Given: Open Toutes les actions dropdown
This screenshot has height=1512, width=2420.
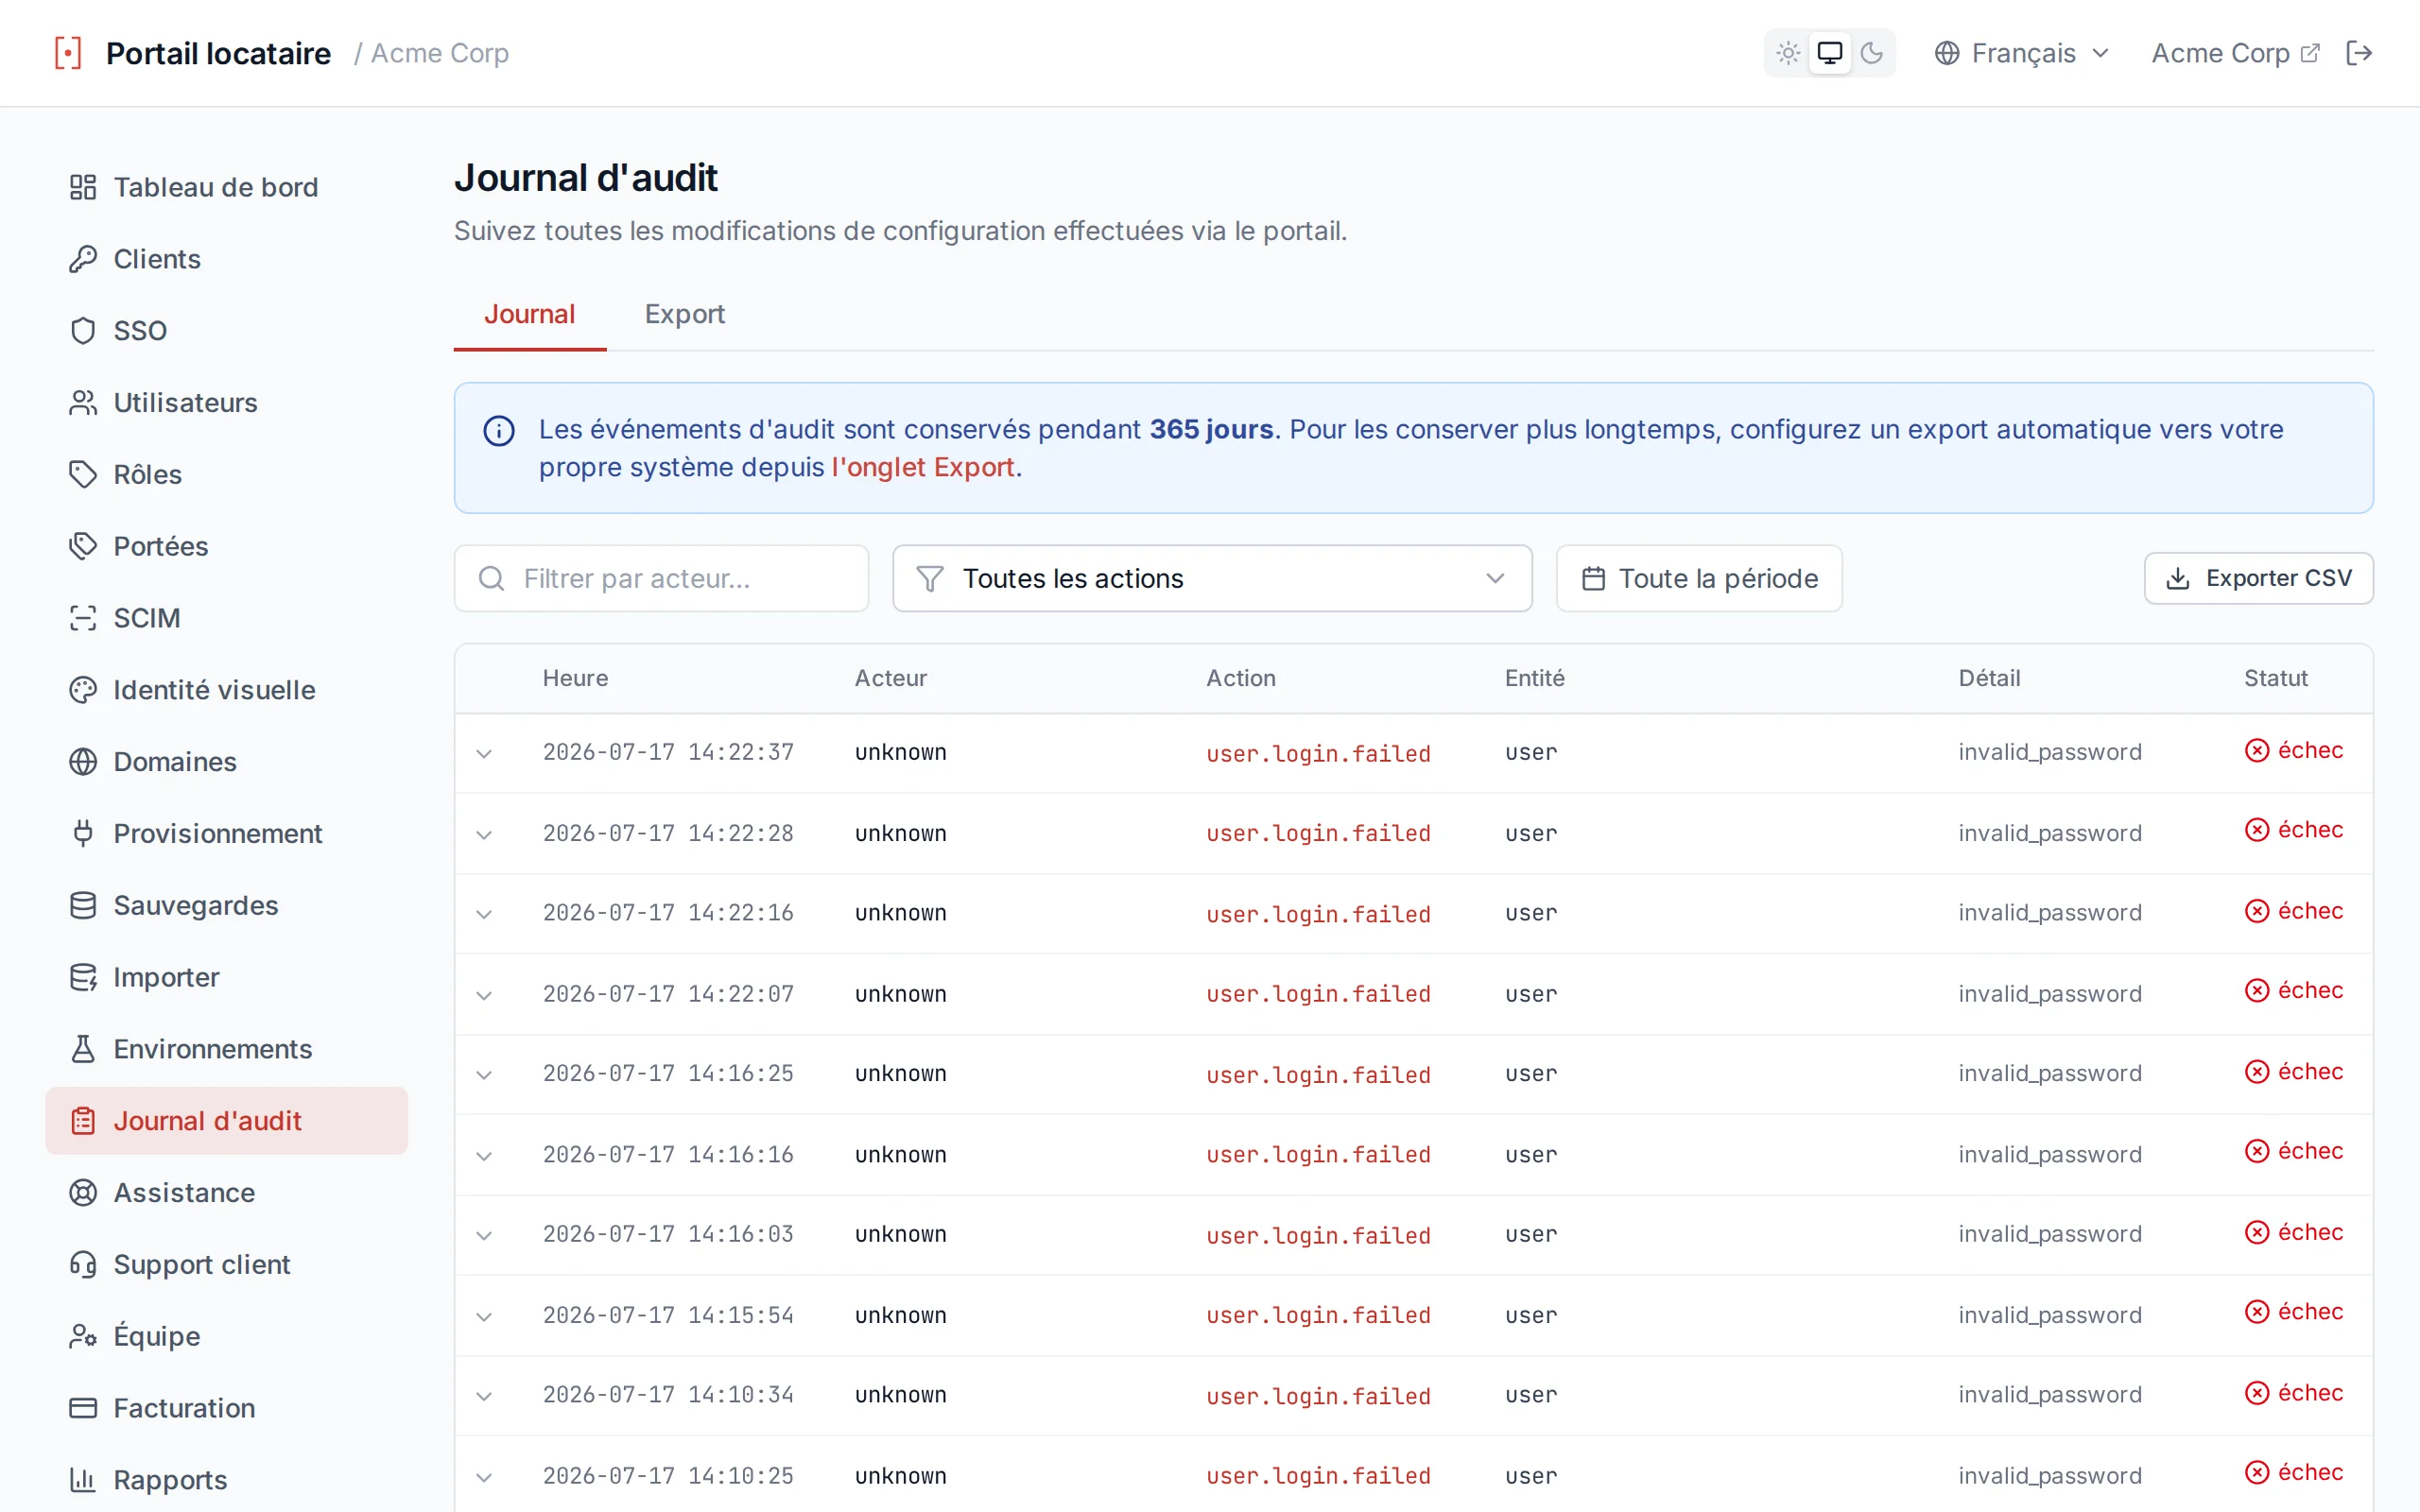Looking at the screenshot, I should (x=1212, y=578).
